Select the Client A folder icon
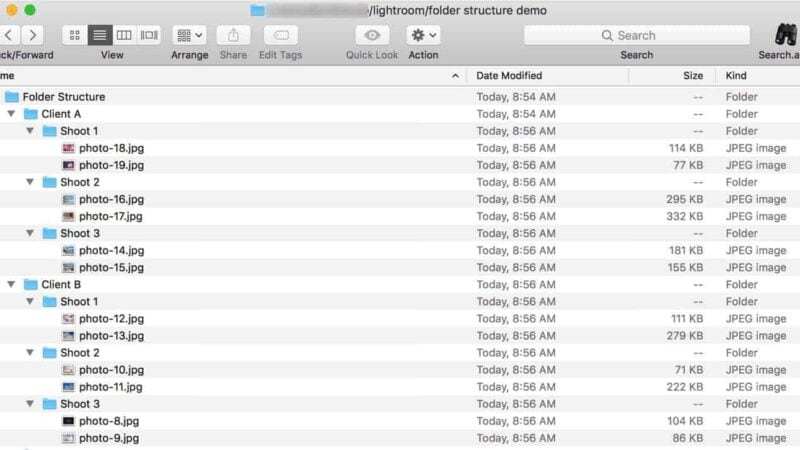800x450 pixels. 31,114
